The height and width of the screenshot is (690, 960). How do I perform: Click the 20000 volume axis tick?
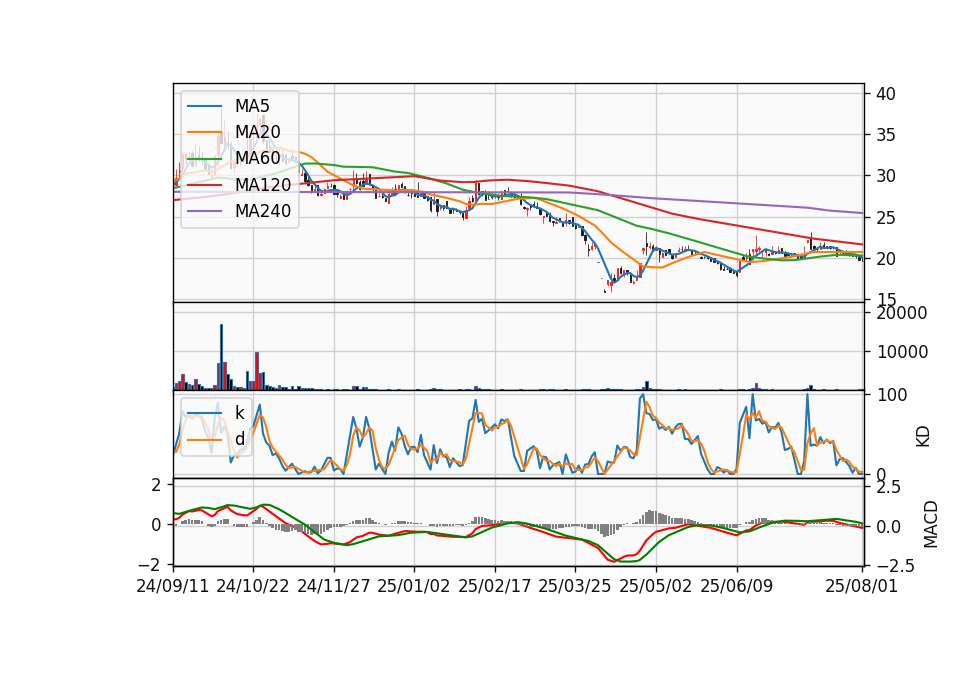[x=902, y=313]
